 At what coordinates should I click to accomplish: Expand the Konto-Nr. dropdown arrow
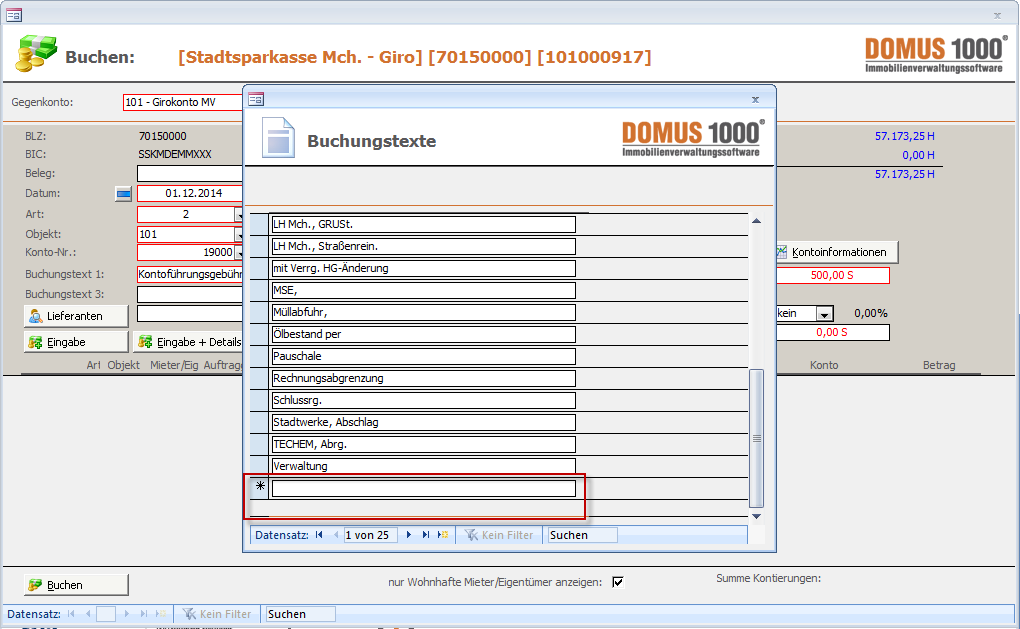pos(239,252)
